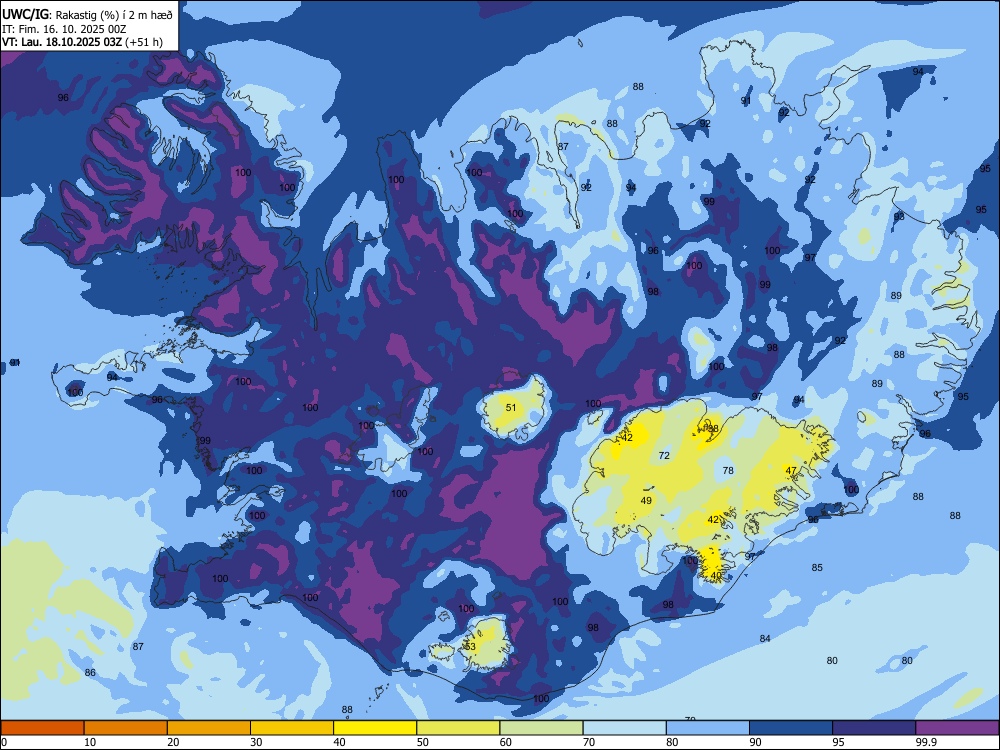Click the title 'Rakastig (%) í 2 m hæð'
The image size is (1000, 750).
tap(114, 15)
